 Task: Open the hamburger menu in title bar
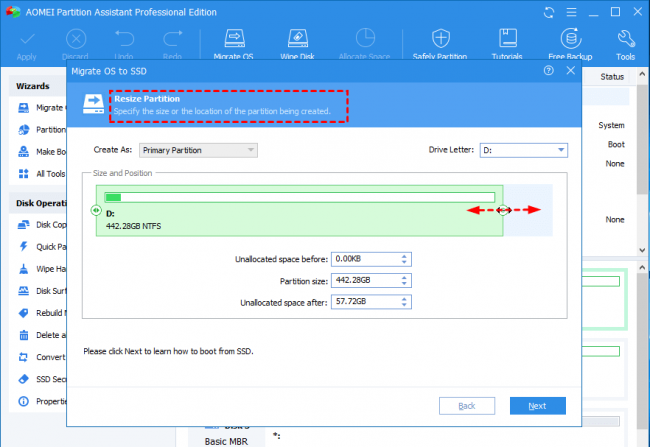[571, 12]
